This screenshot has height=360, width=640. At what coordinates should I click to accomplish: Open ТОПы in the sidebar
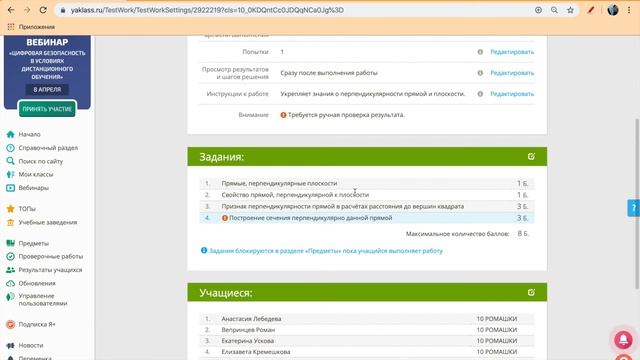click(x=27, y=209)
